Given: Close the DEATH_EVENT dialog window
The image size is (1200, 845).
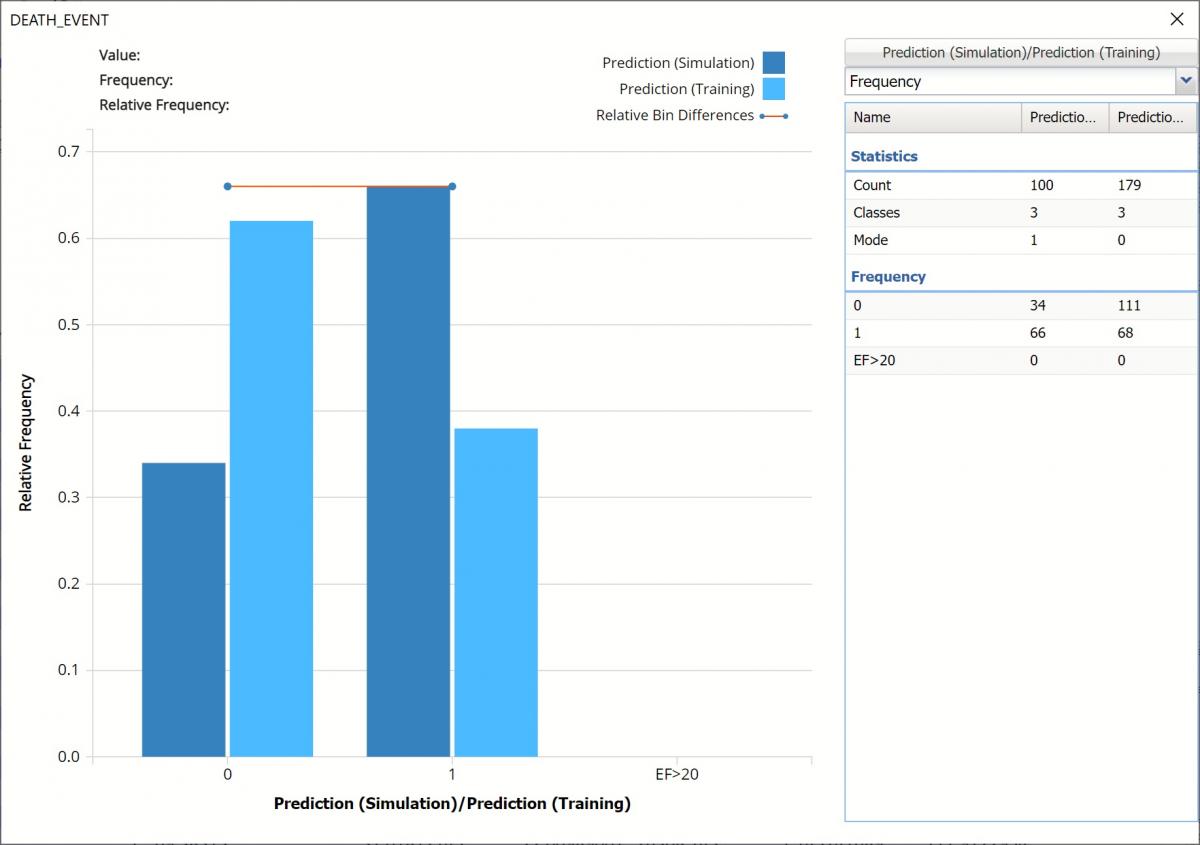Looking at the screenshot, I should coord(1176,19).
